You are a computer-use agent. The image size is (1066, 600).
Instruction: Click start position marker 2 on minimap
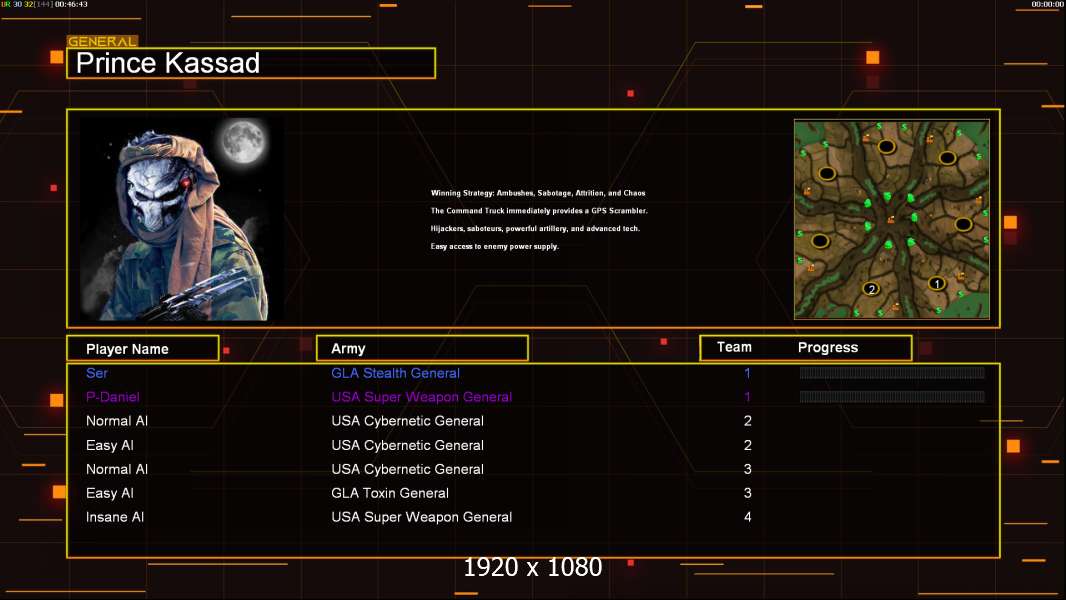pos(872,289)
